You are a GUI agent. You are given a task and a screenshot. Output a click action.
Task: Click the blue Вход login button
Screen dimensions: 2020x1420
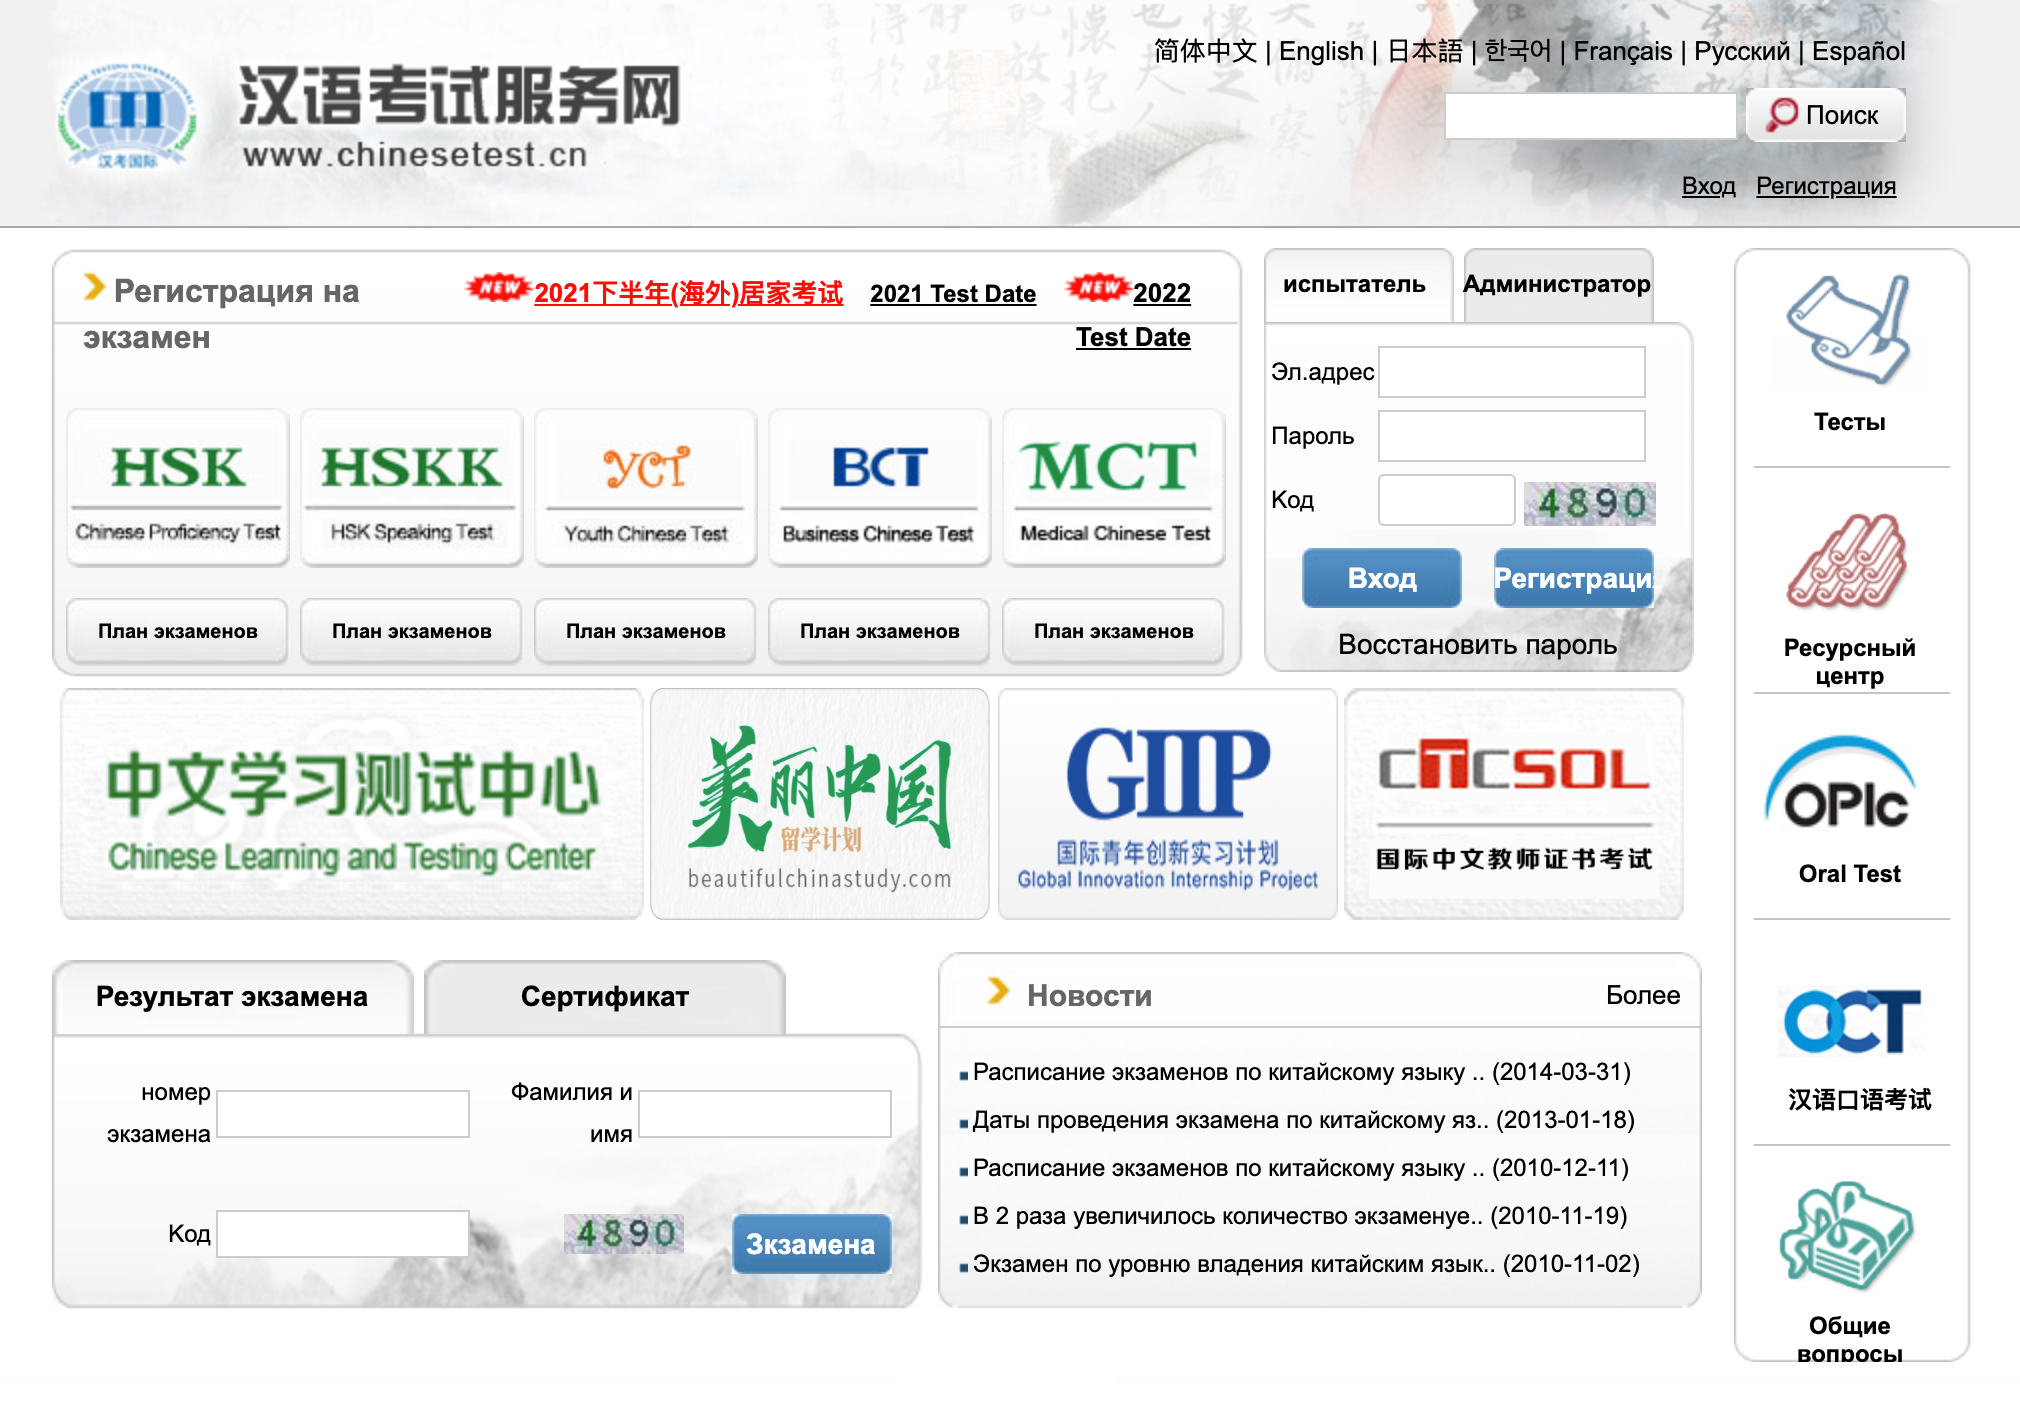click(1382, 578)
